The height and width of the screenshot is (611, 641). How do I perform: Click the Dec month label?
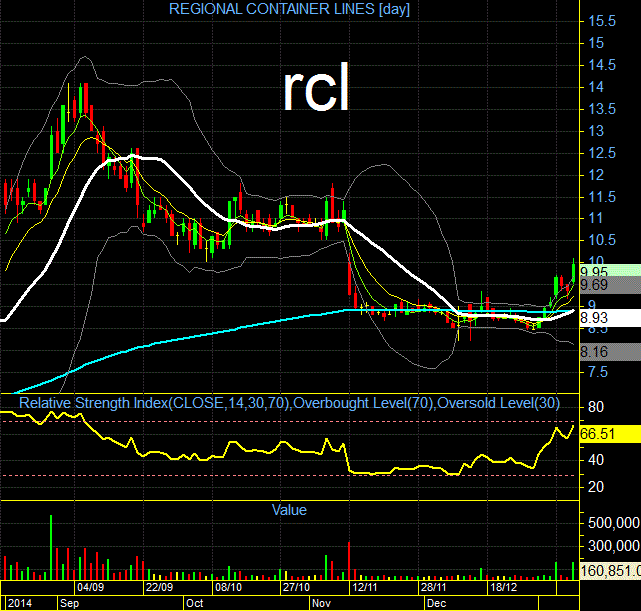(x=436, y=603)
